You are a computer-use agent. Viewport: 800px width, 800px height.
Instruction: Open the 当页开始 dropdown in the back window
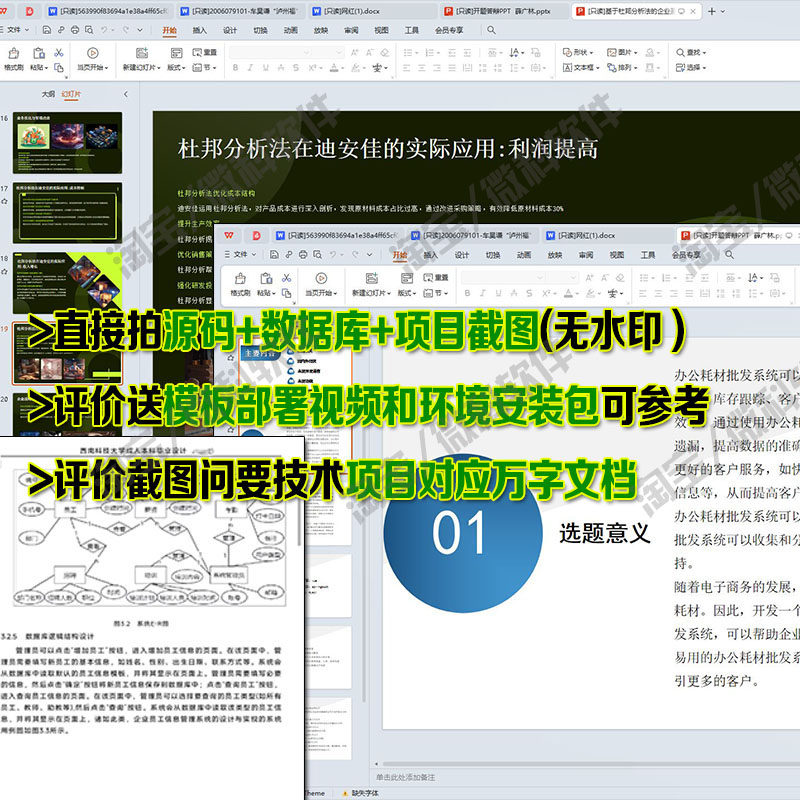93,67
